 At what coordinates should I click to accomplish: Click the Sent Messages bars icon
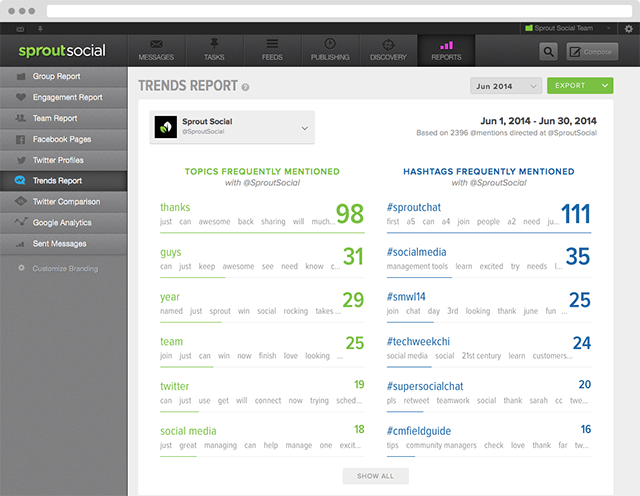(20, 244)
